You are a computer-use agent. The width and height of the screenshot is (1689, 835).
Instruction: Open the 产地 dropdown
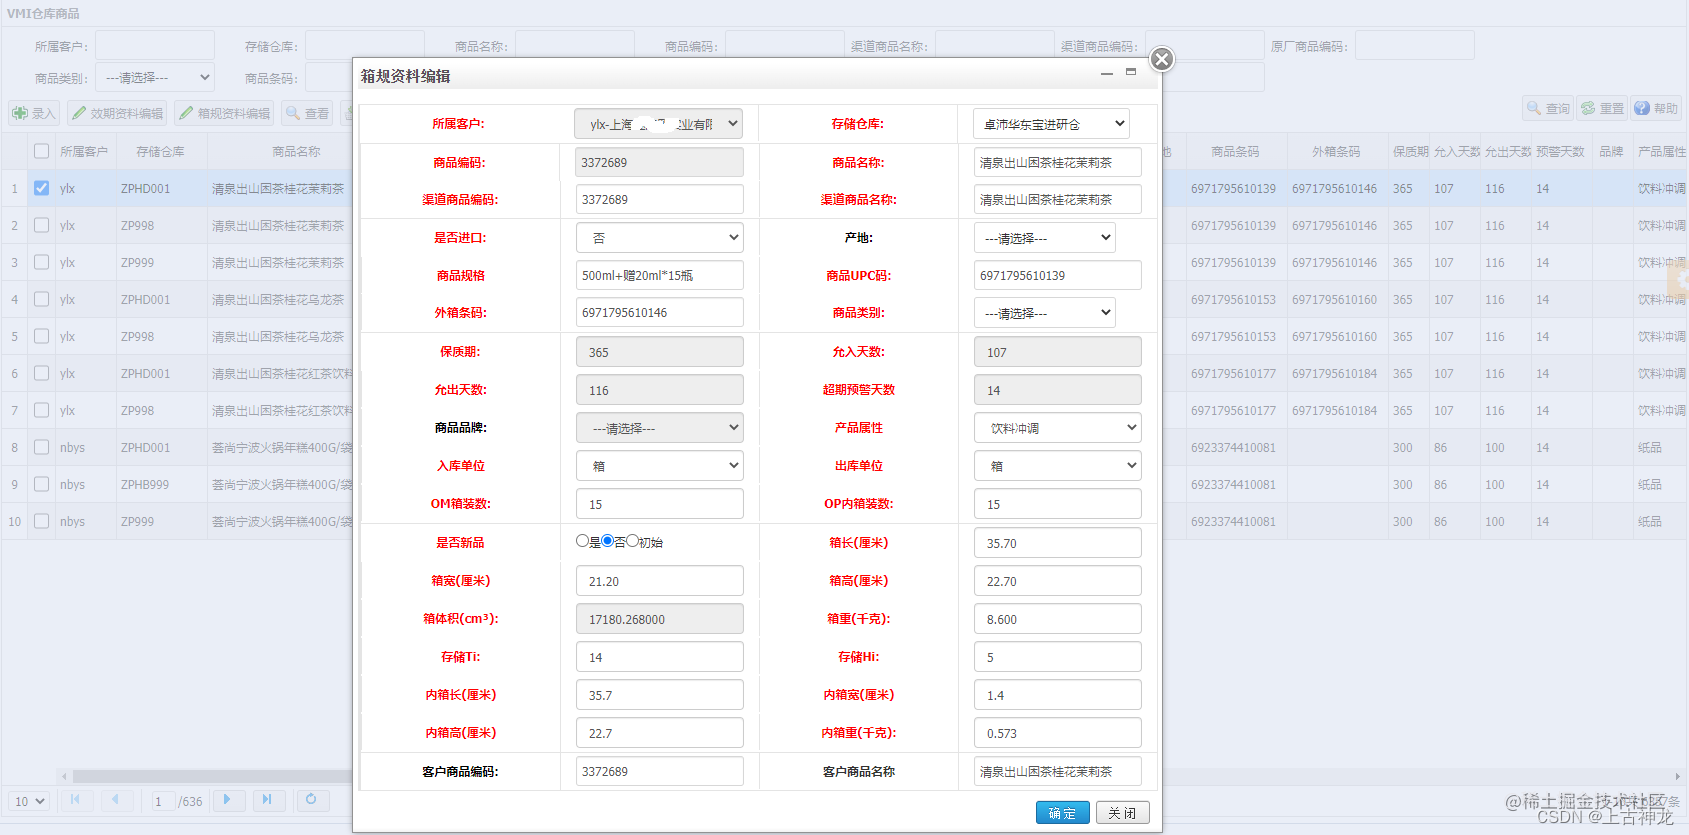point(1044,238)
